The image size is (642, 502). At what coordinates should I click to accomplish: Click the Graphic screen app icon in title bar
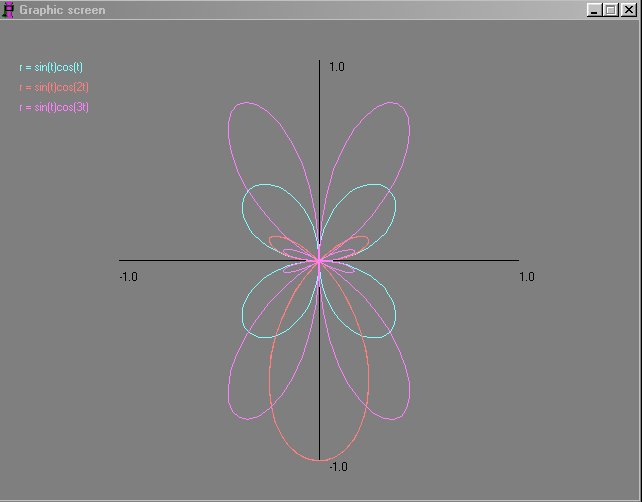coord(8,10)
